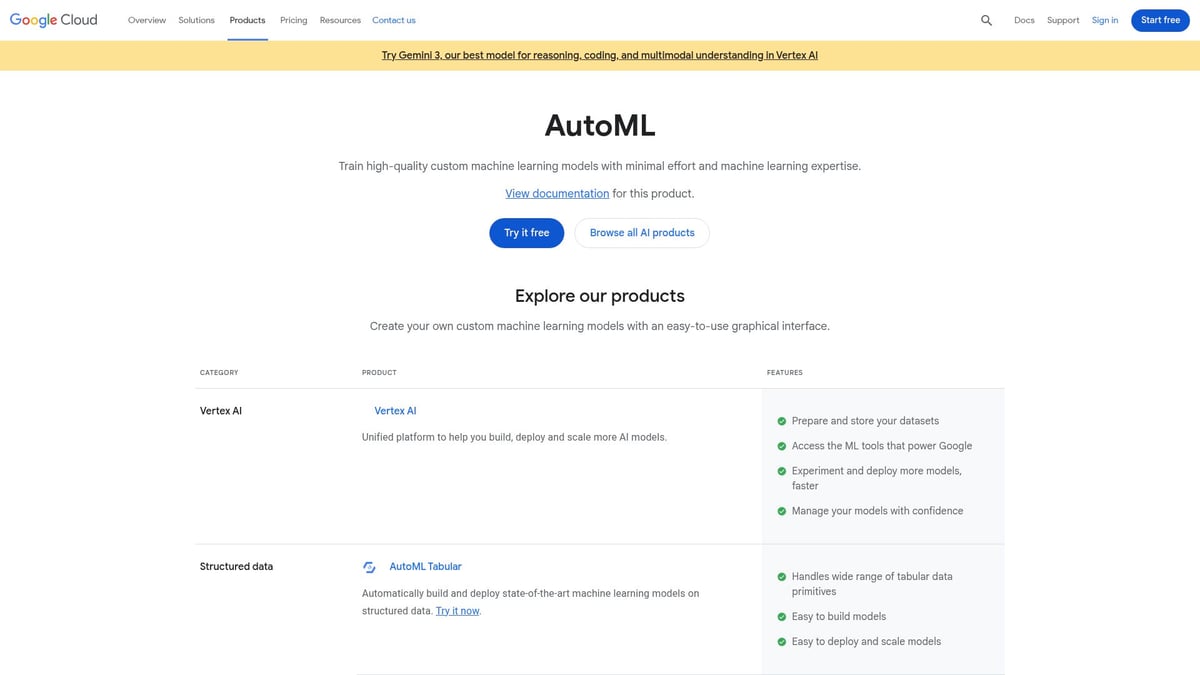Click checkmark beside Manage your models with confidence

[782, 511]
